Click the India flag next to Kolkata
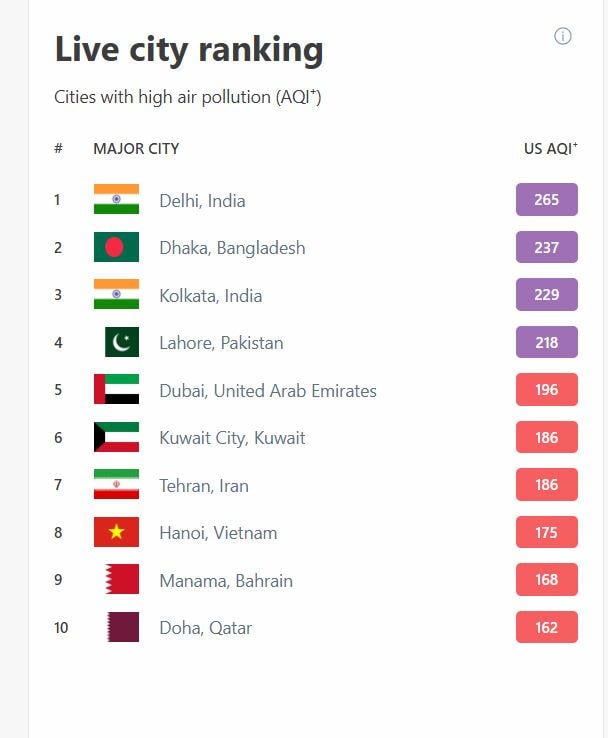 (x=116, y=295)
